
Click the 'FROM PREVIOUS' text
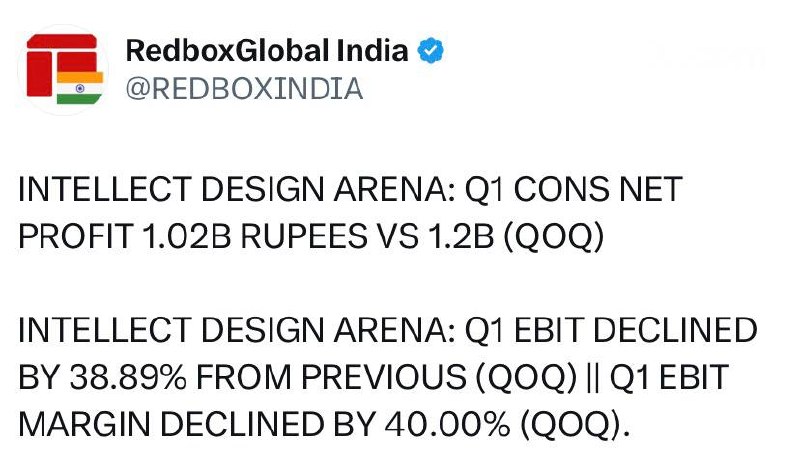331,378
